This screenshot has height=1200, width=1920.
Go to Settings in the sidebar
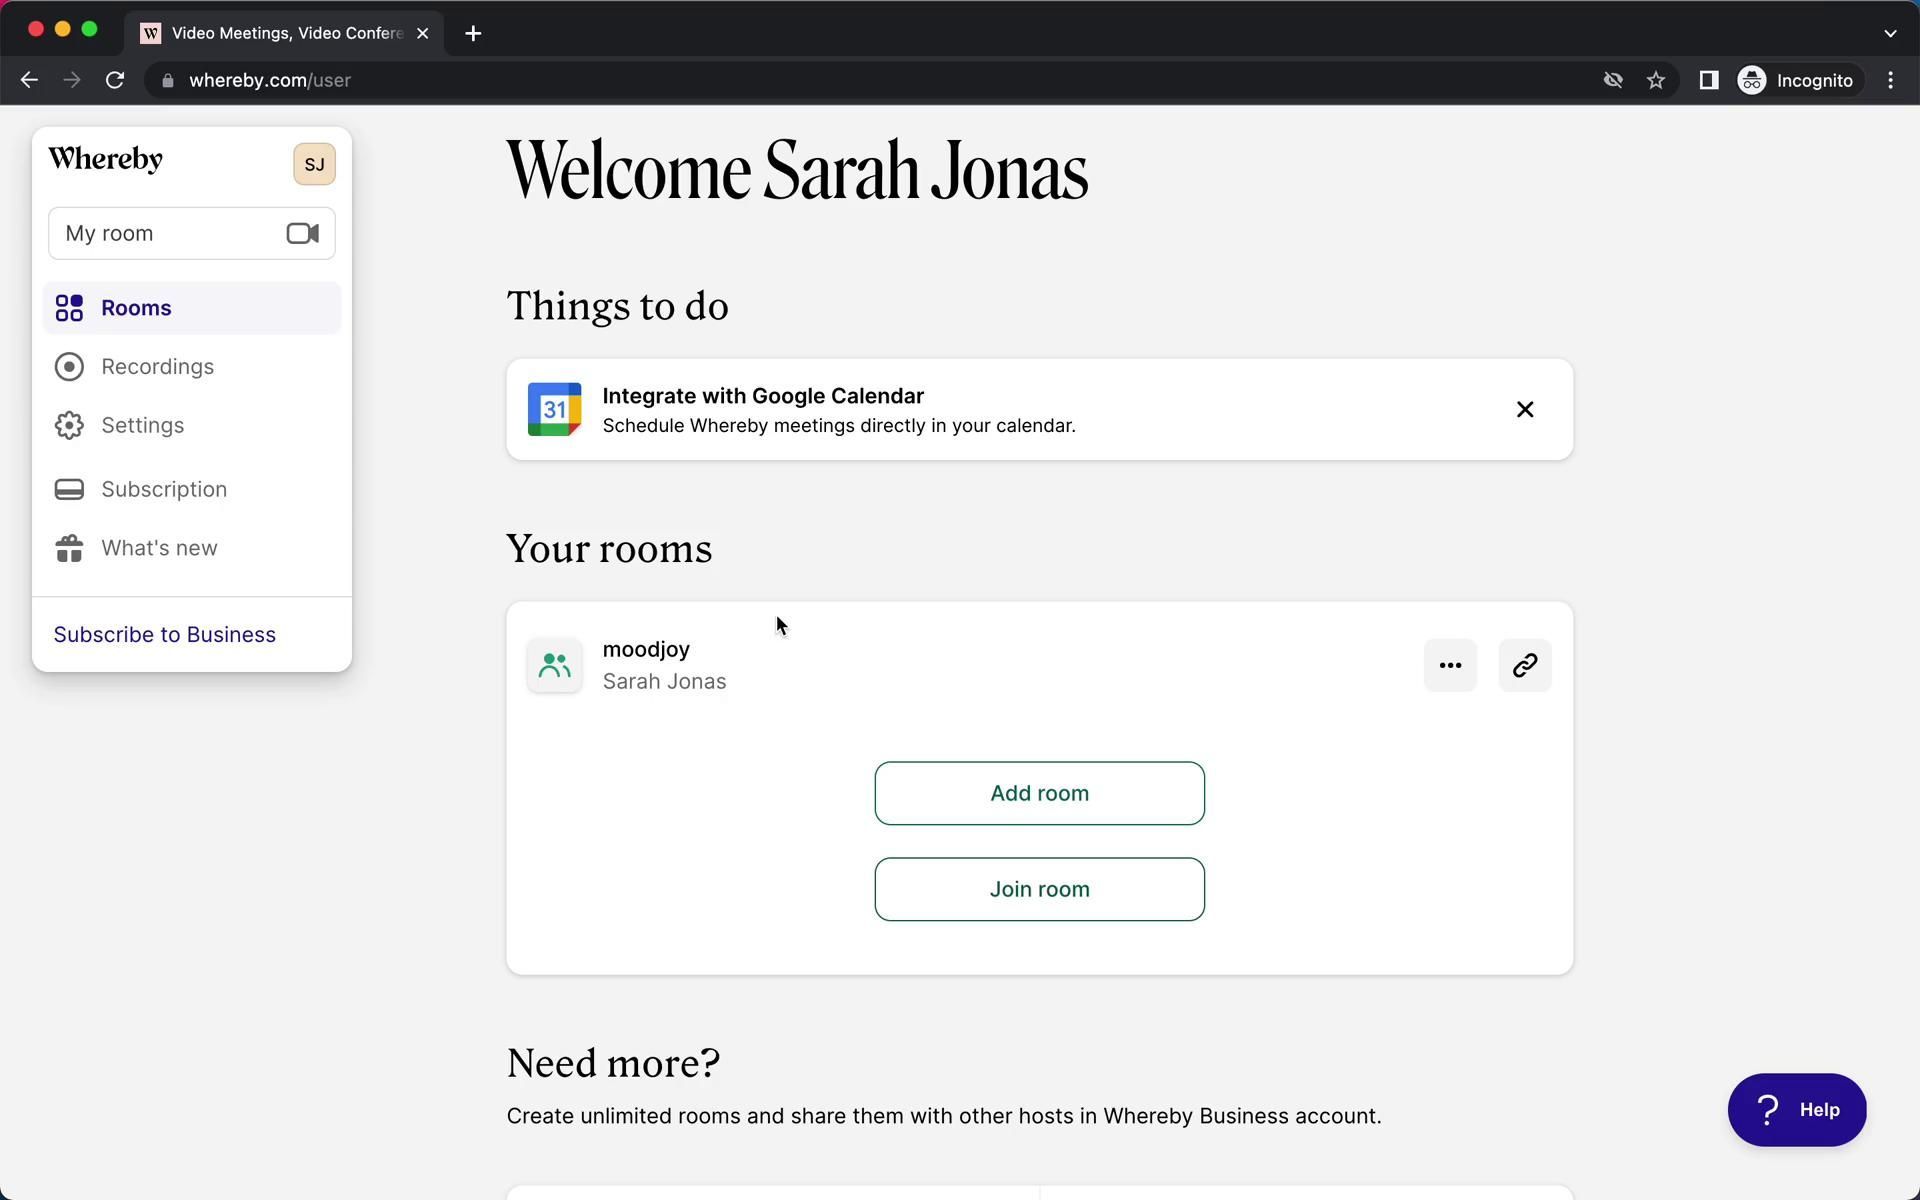click(x=142, y=426)
